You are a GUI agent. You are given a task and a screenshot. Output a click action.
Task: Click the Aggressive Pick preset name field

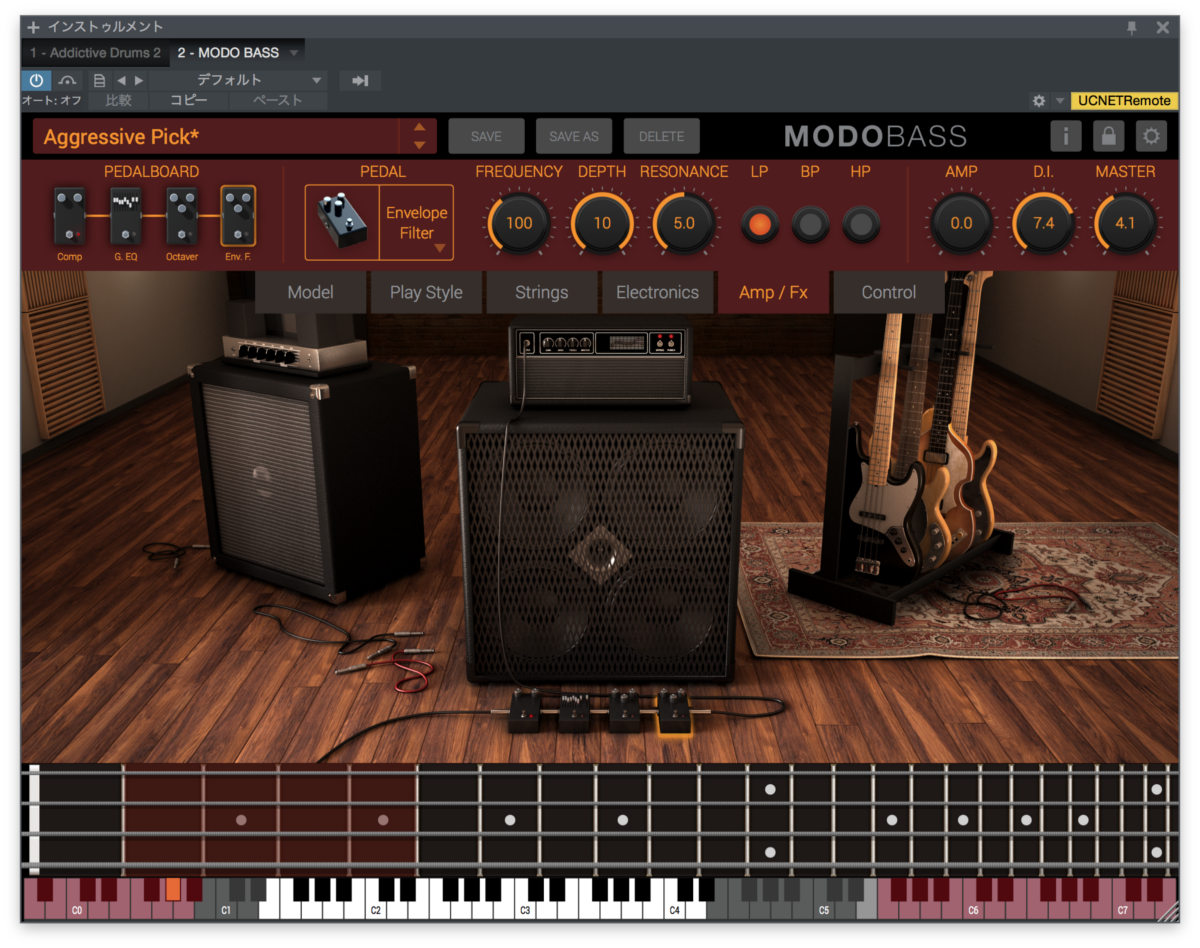click(x=216, y=136)
